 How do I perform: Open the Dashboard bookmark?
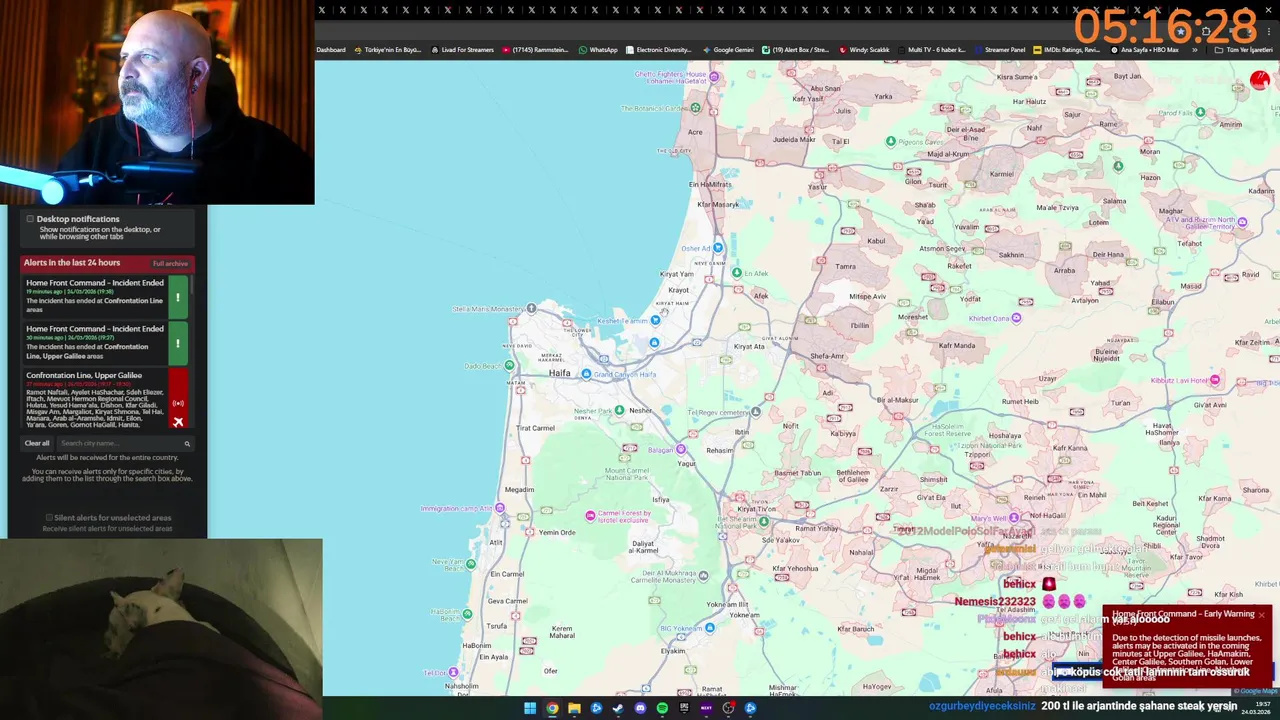(x=330, y=50)
